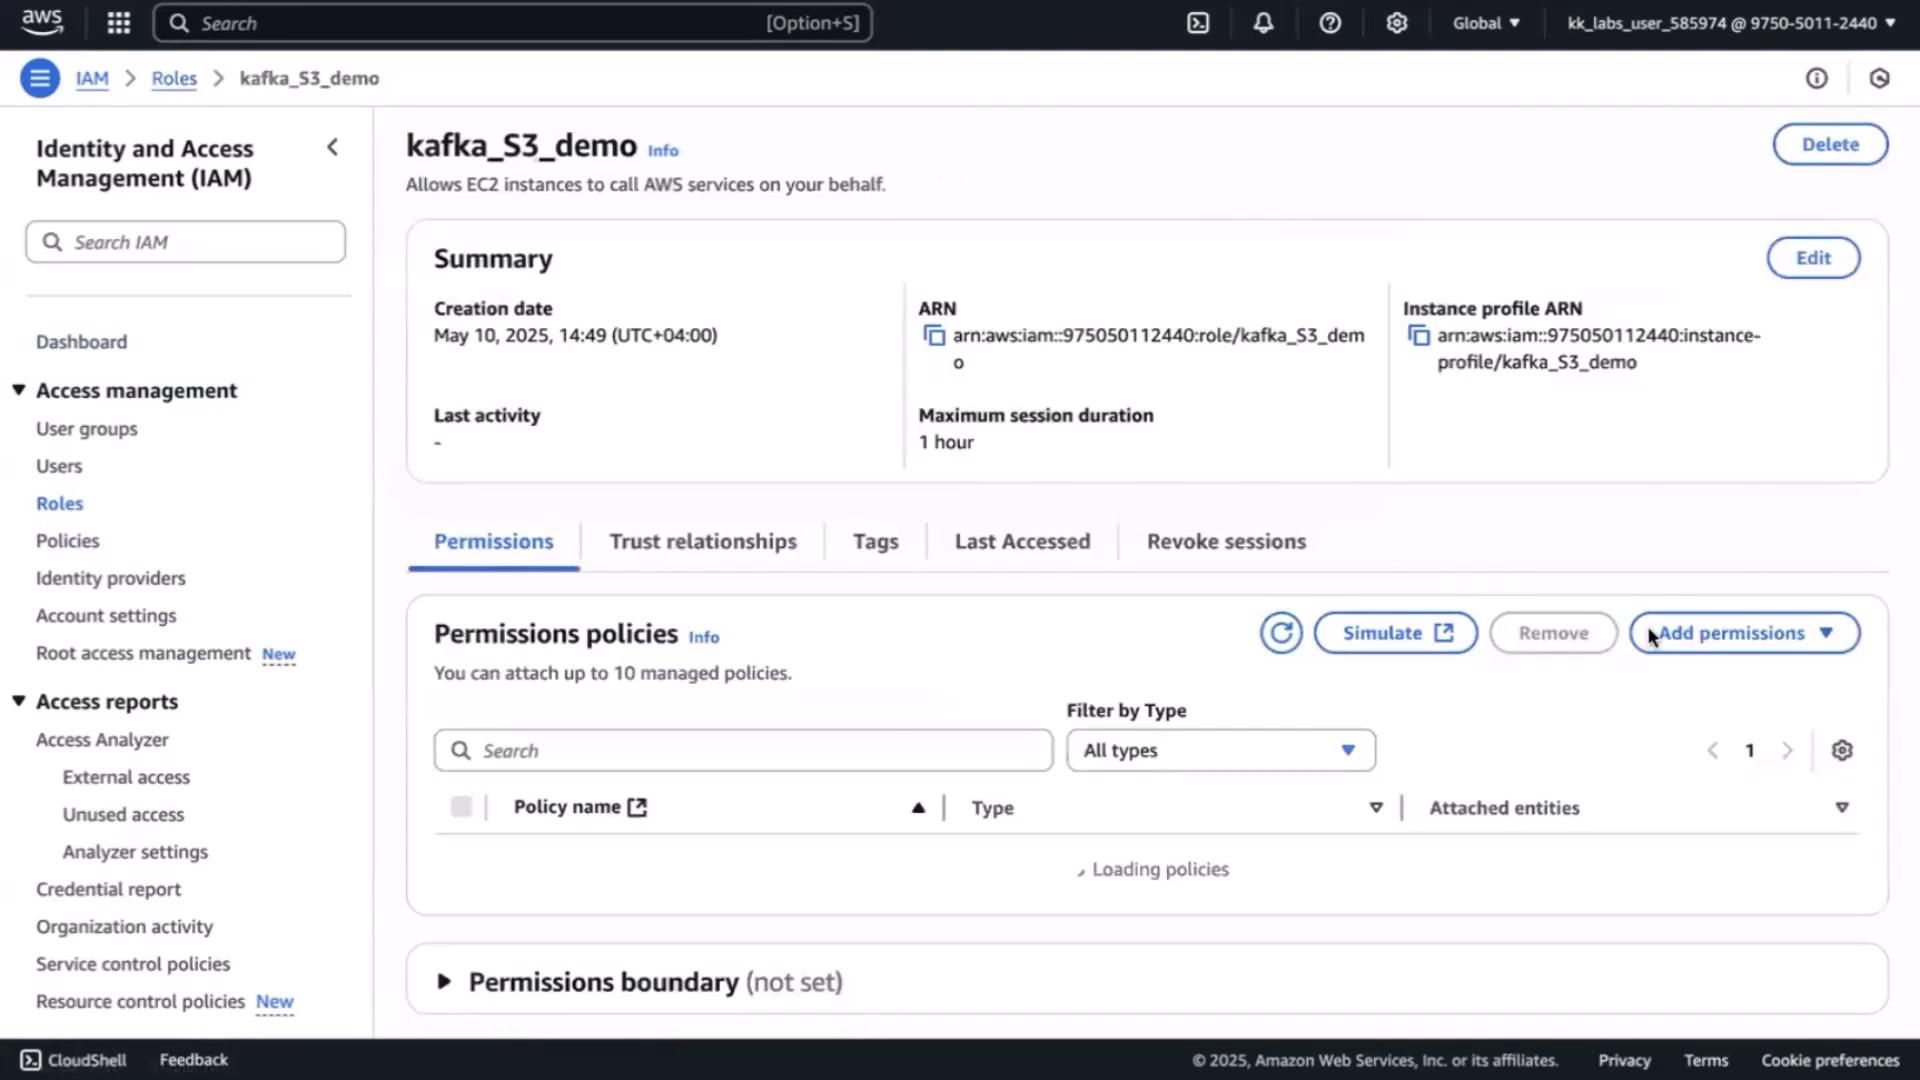Open the AWS home logo
The image size is (1920, 1080).
click(x=42, y=22)
